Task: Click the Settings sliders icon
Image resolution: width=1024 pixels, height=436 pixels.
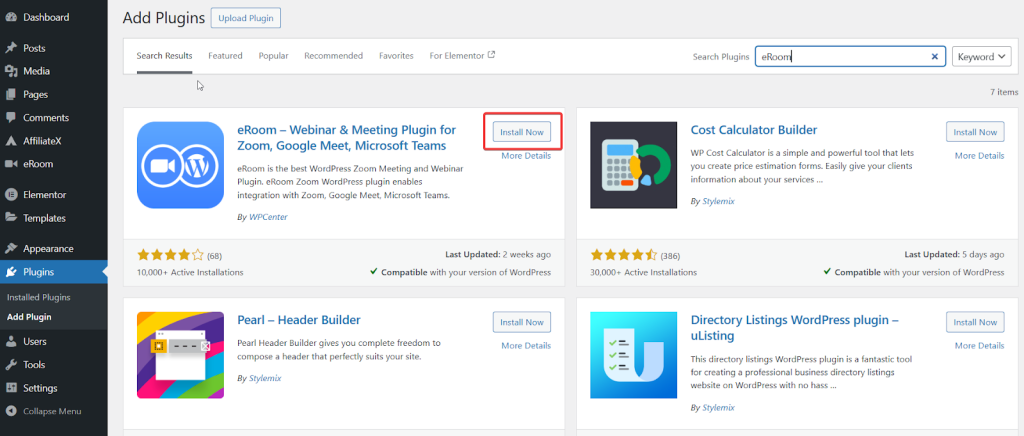Action: click(x=10, y=388)
